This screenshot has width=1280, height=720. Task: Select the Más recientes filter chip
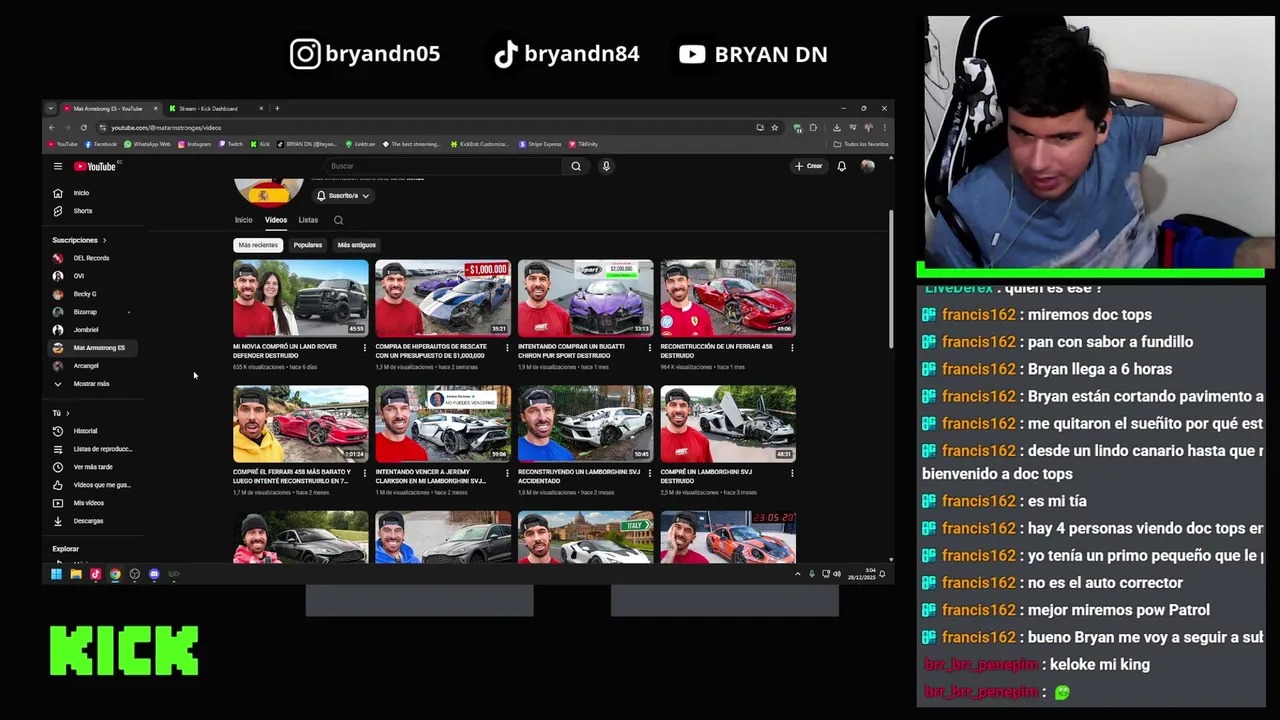[258, 245]
